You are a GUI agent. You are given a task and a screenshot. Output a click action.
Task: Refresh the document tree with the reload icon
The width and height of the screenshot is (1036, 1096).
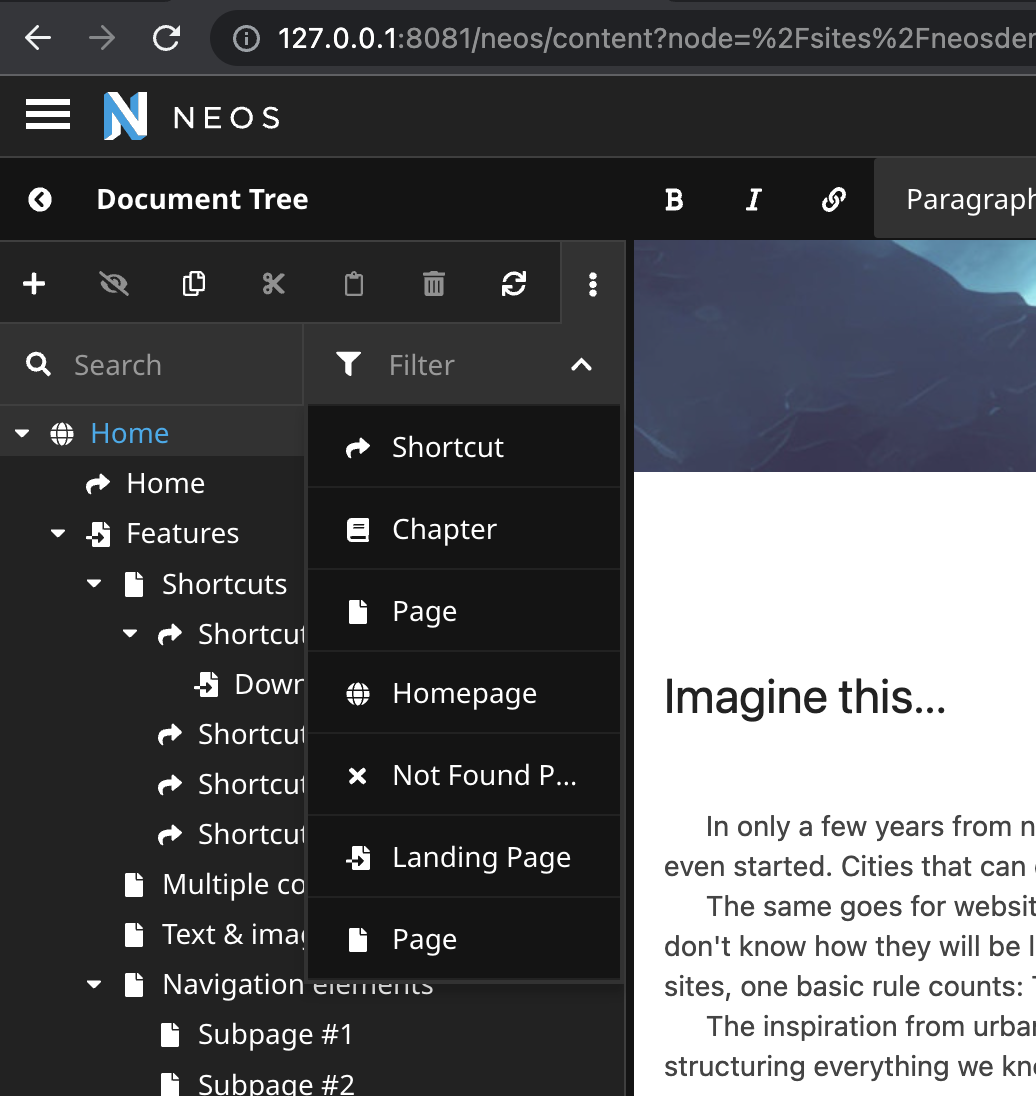point(514,283)
